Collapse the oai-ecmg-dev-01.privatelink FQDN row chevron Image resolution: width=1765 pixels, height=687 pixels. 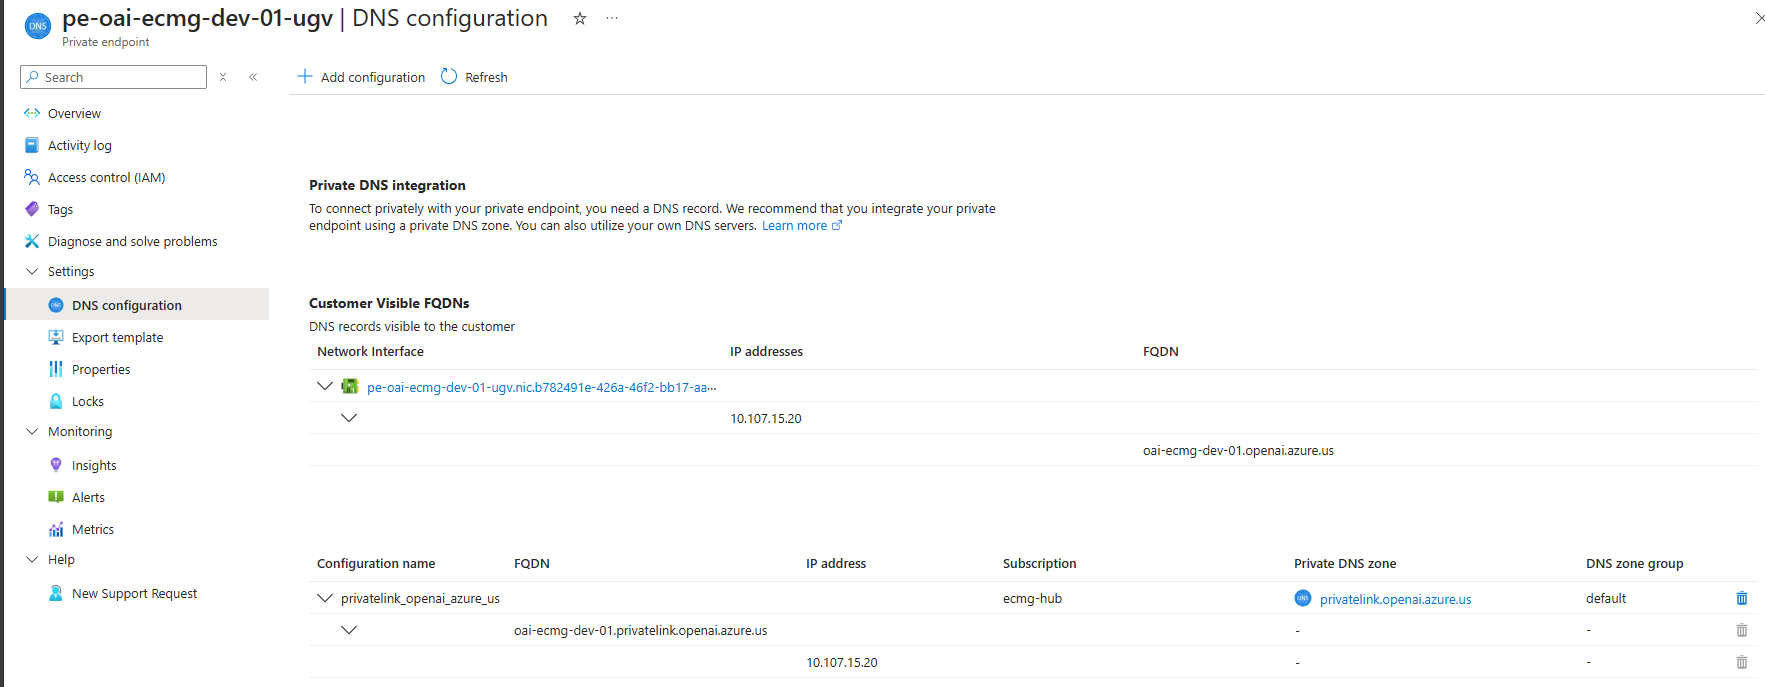(349, 630)
